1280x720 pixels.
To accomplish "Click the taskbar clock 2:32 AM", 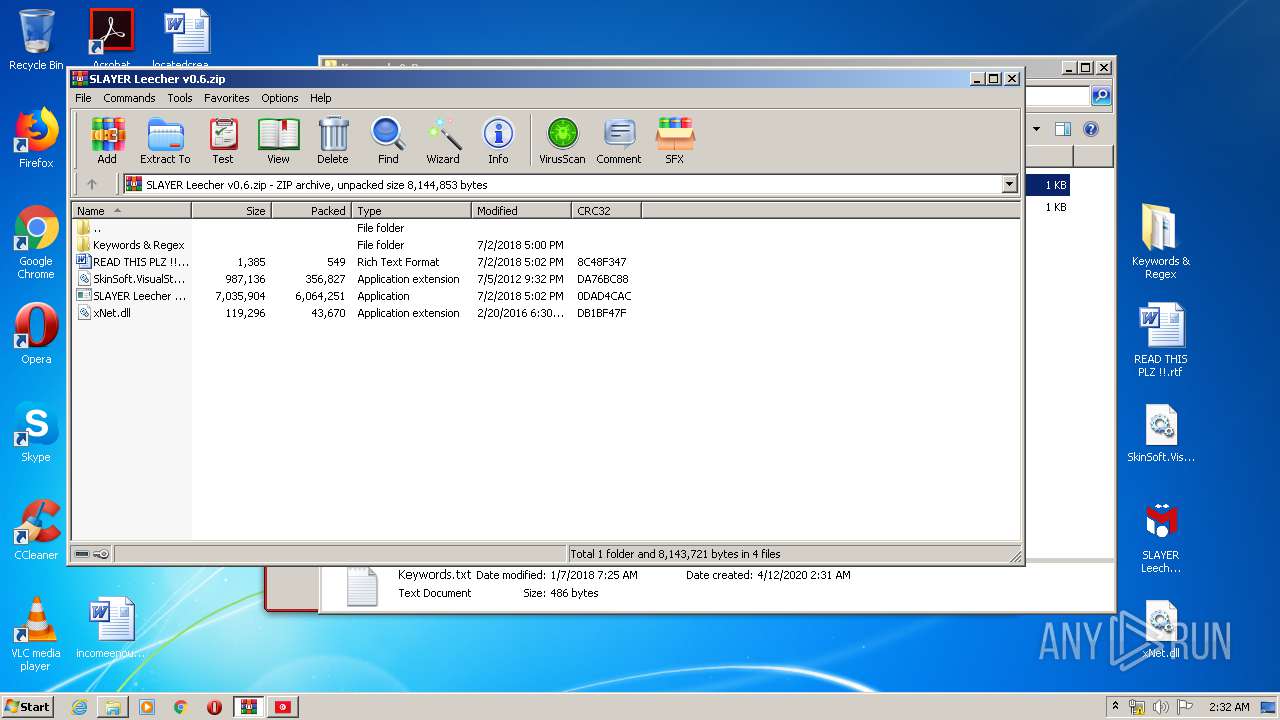I will click(x=1229, y=707).
